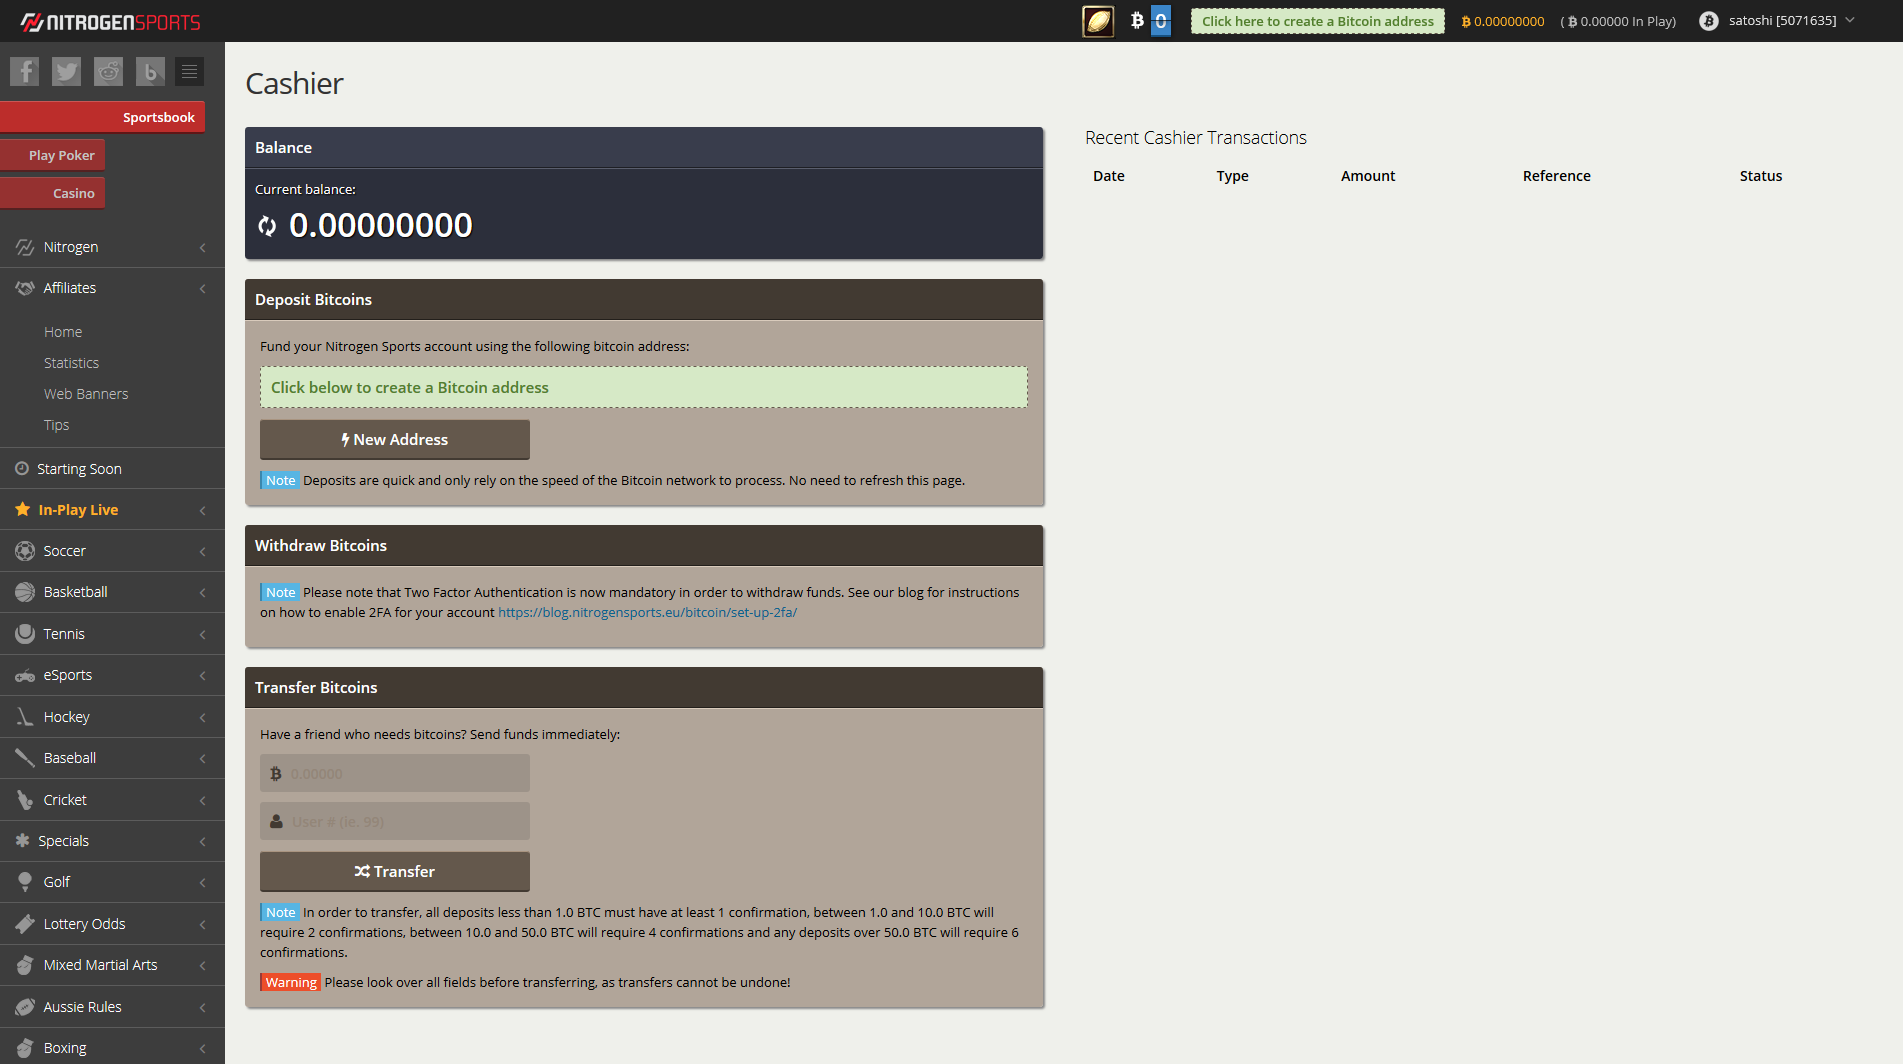The width and height of the screenshot is (1903, 1064).
Task: Click the Baseball bat icon
Action: point(25,758)
